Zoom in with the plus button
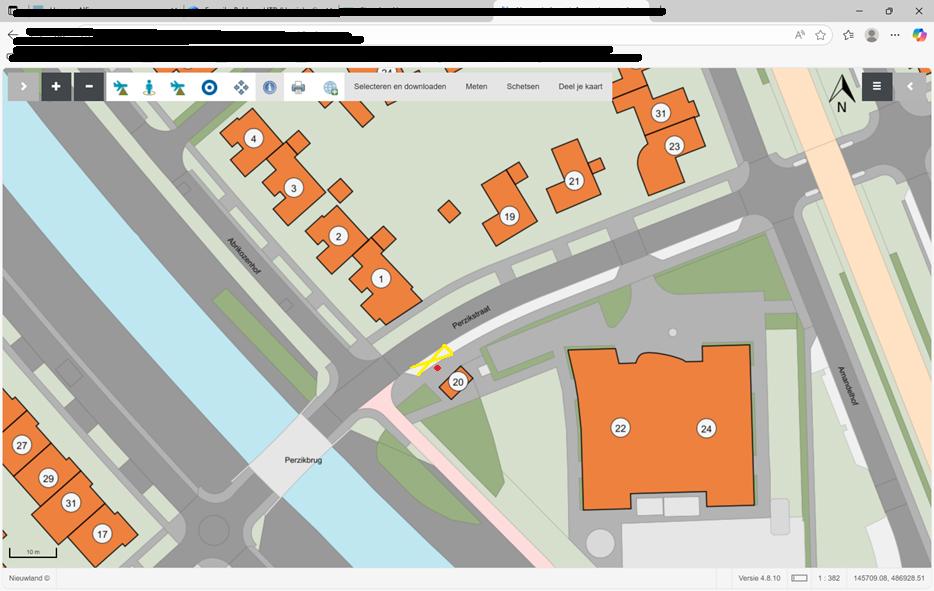 (56, 87)
